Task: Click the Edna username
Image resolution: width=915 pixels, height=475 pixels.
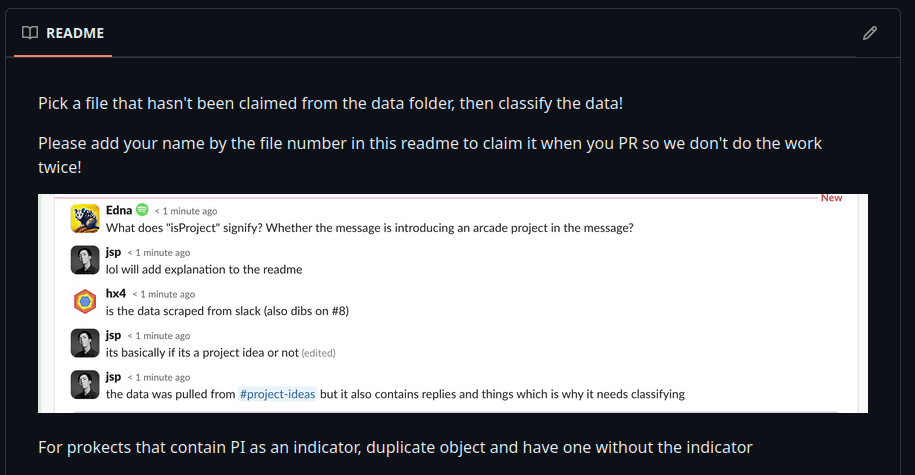Action: pyautogui.click(x=119, y=210)
